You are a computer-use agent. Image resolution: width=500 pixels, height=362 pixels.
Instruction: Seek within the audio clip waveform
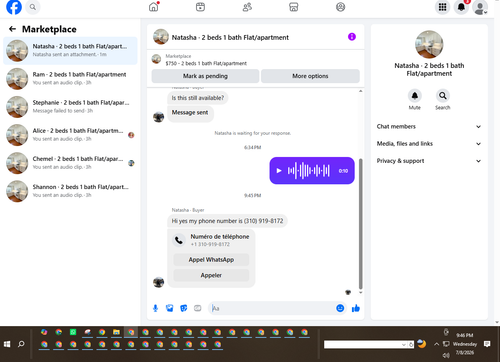[x=309, y=171]
